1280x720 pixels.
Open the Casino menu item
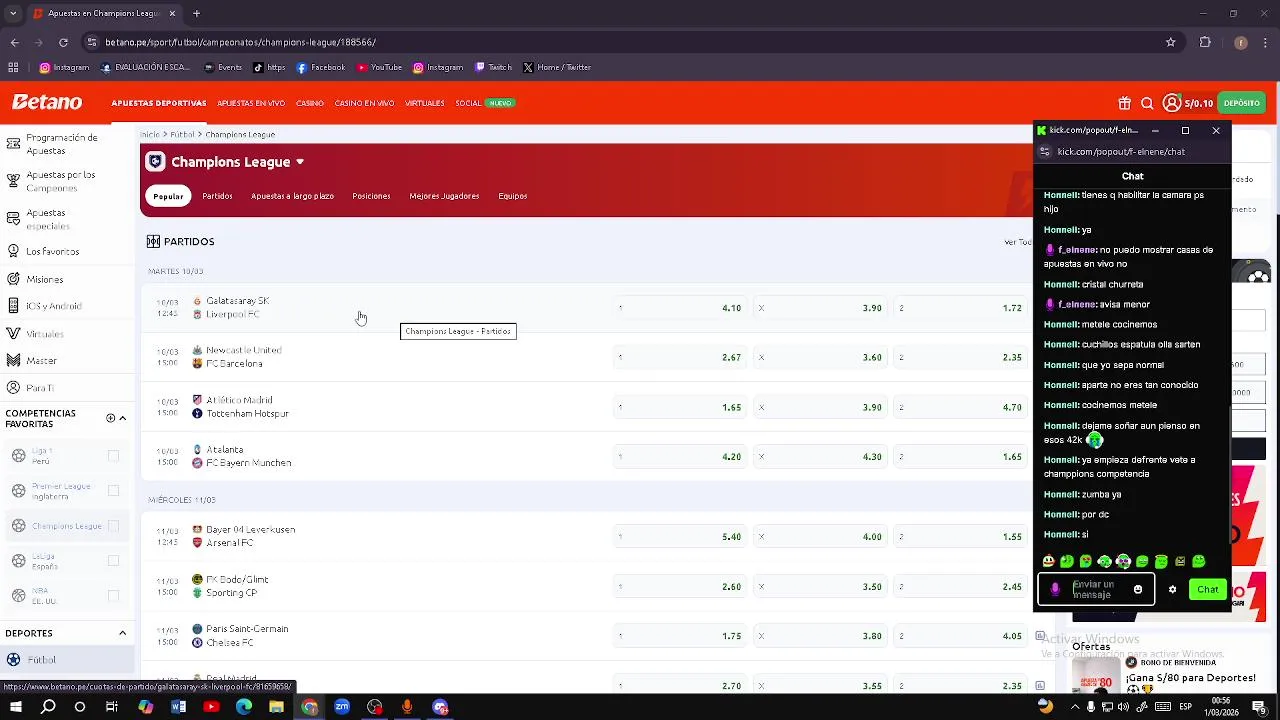[x=310, y=103]
